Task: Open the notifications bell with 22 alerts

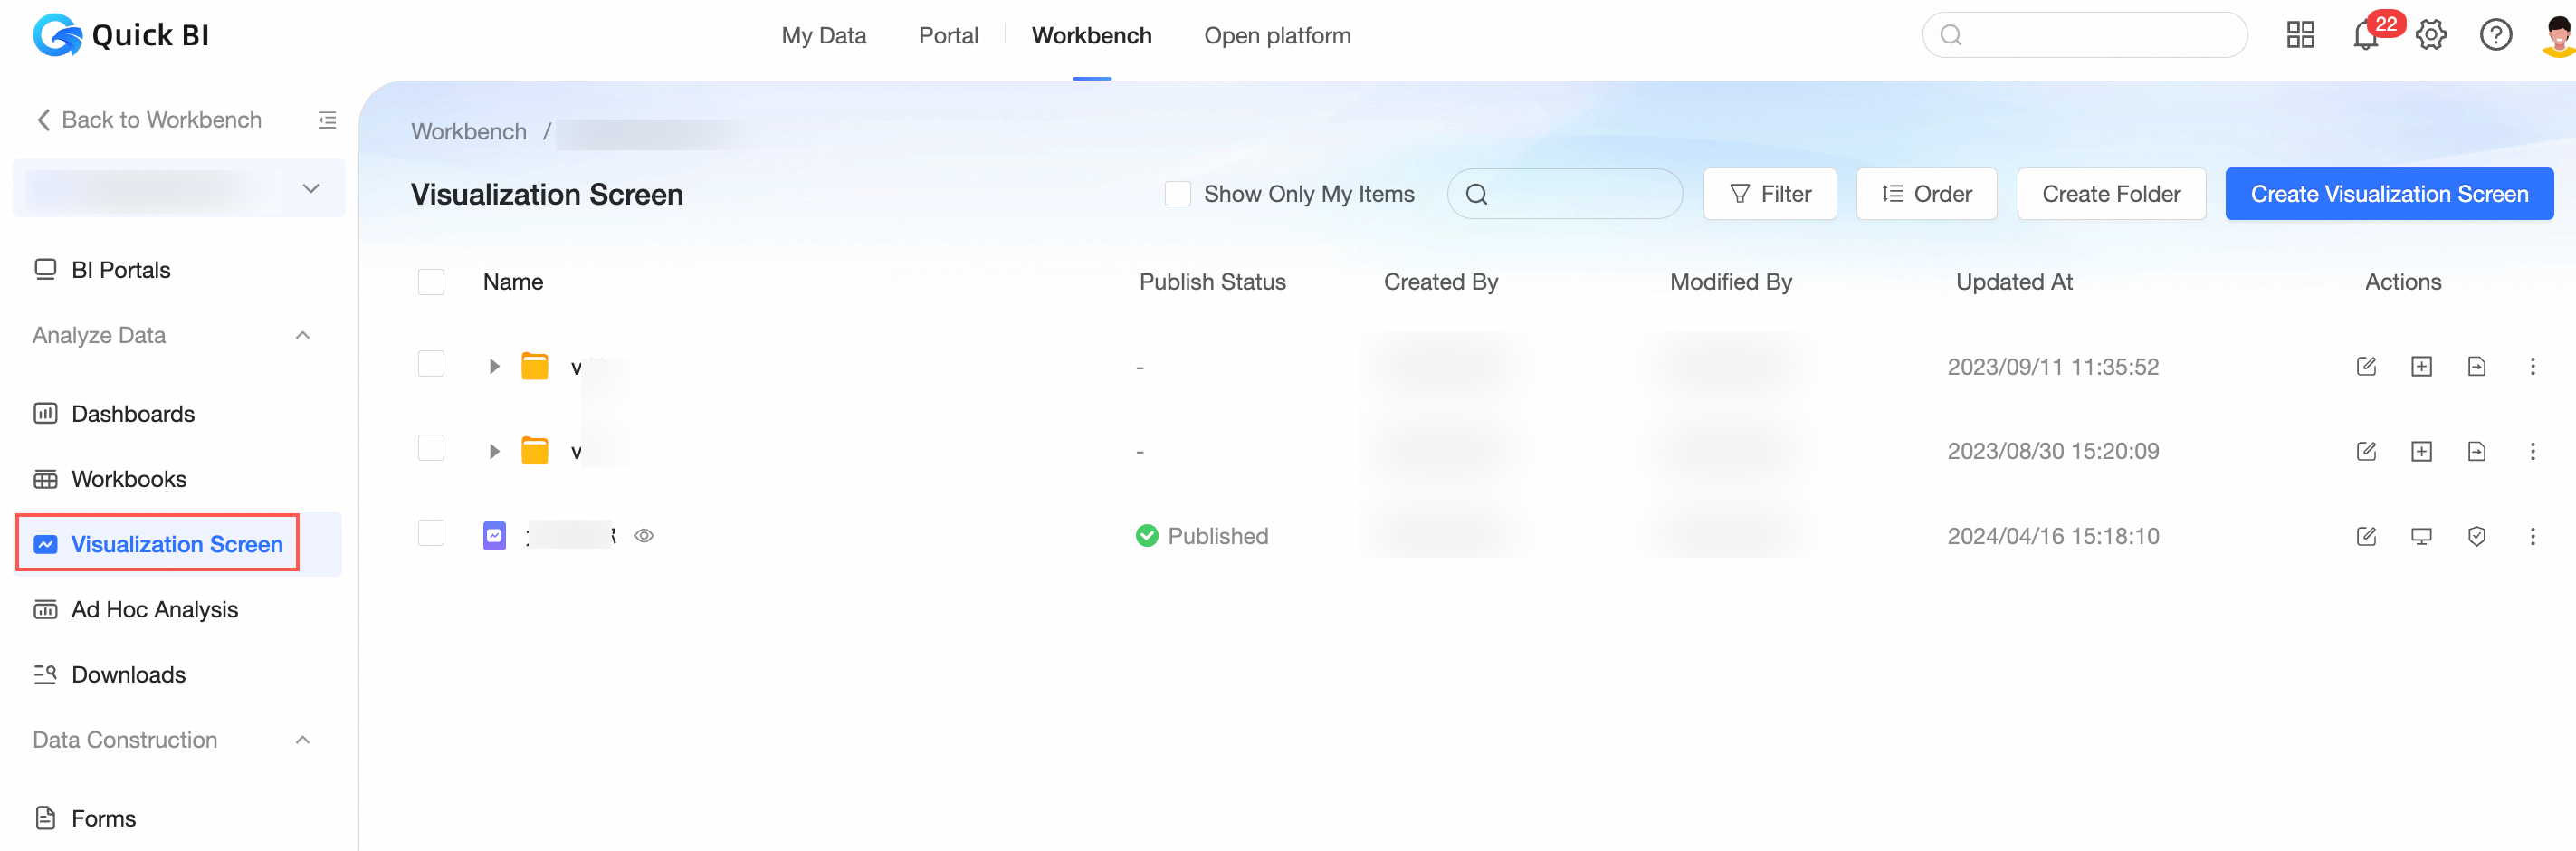Action: tap(2366, 35)
